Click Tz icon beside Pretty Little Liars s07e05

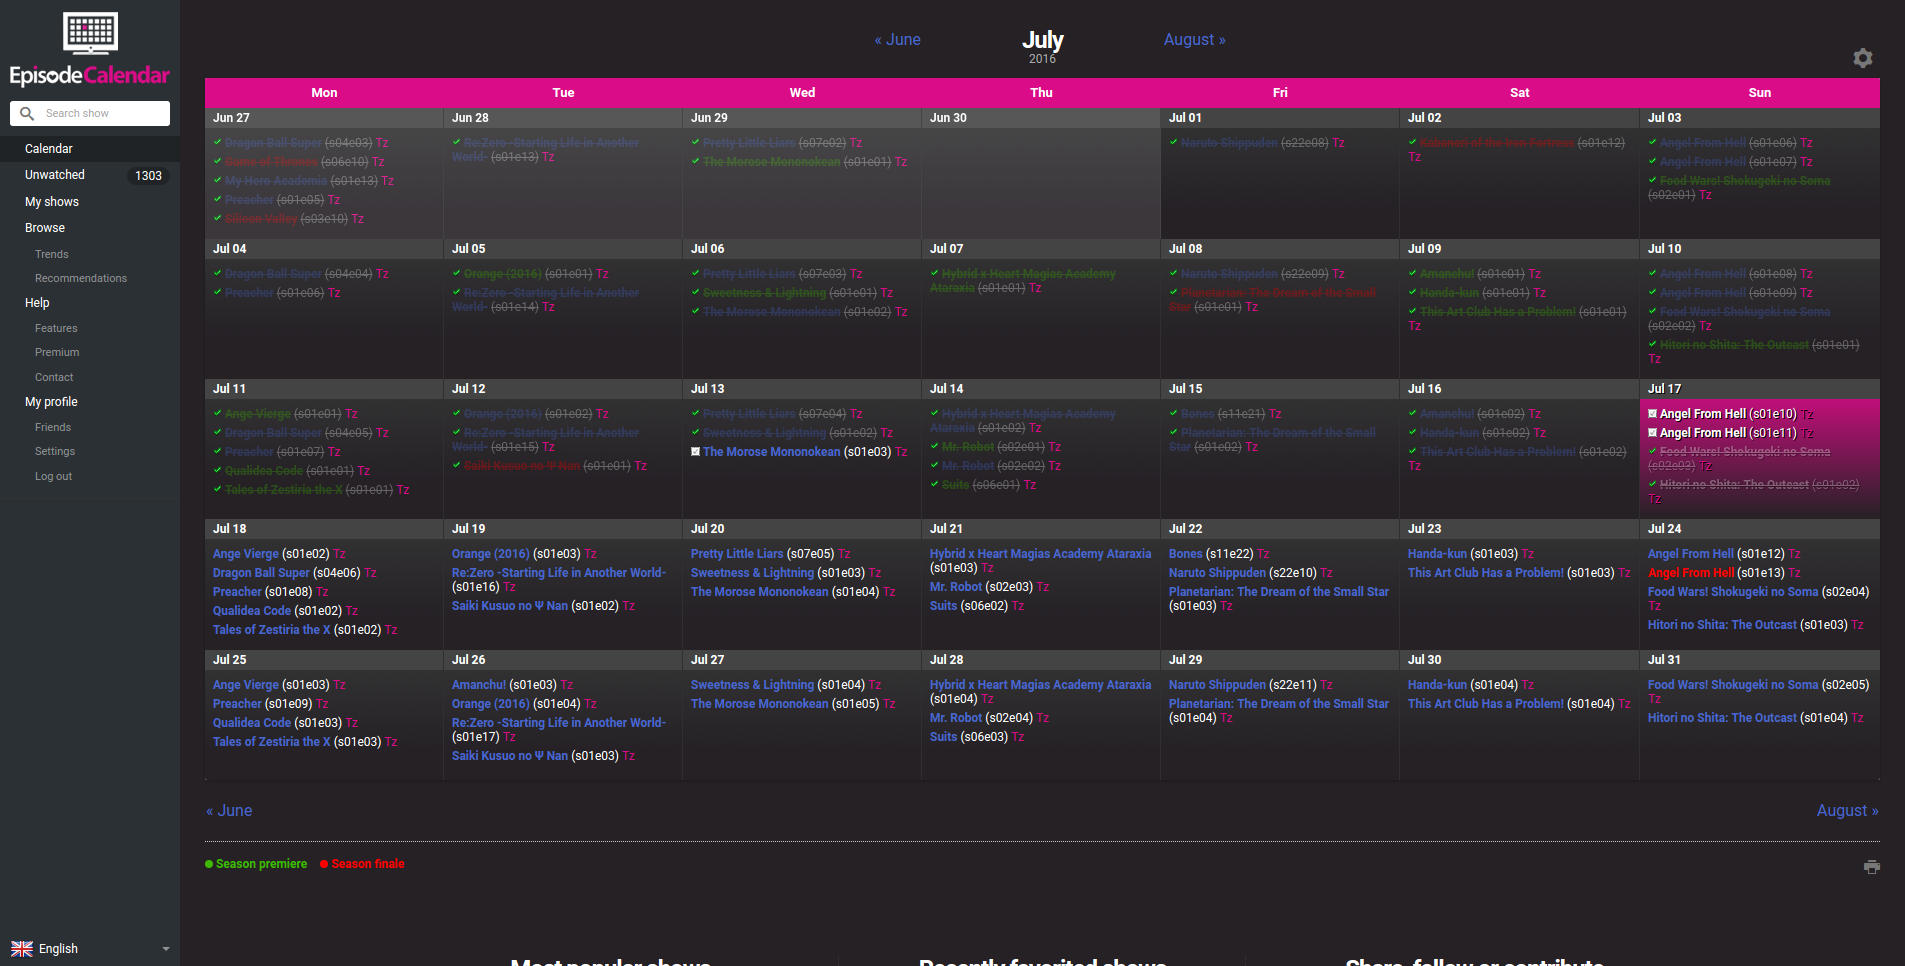click(x=844, y=554)
